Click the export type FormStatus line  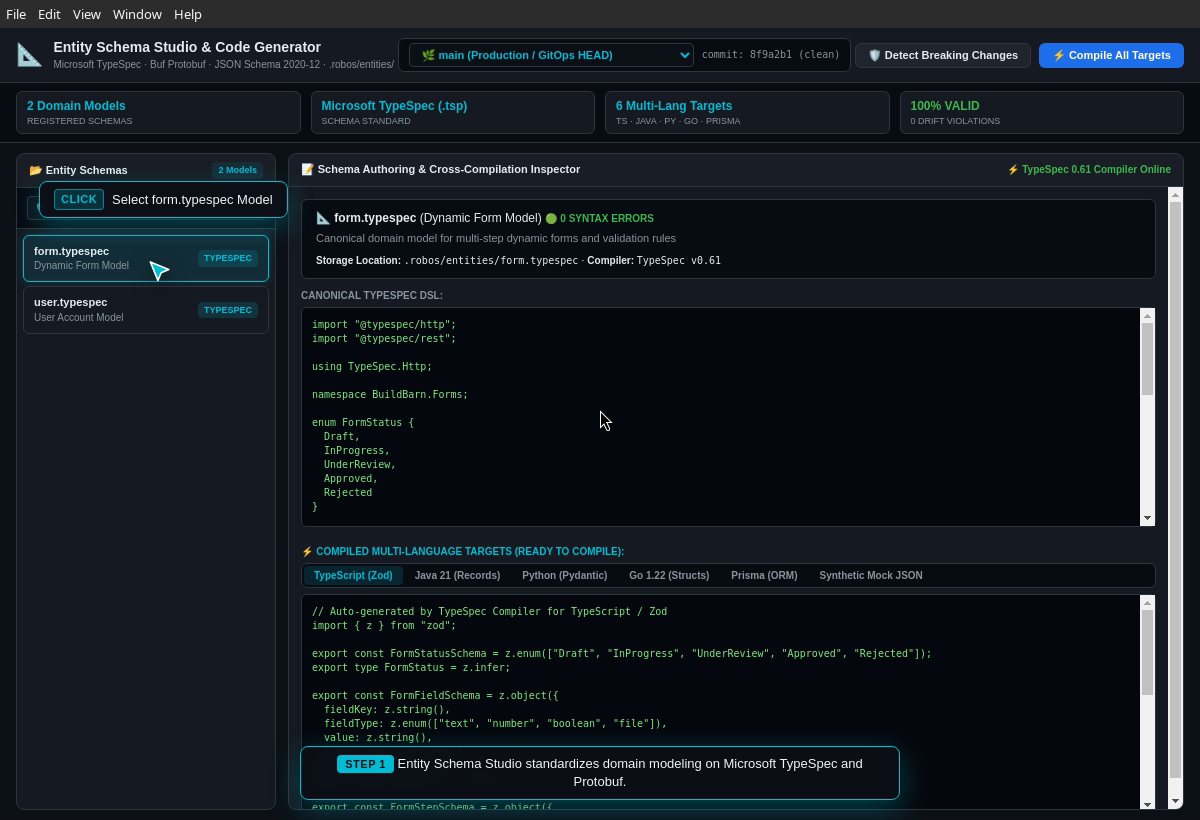click(x=411, y=667)
